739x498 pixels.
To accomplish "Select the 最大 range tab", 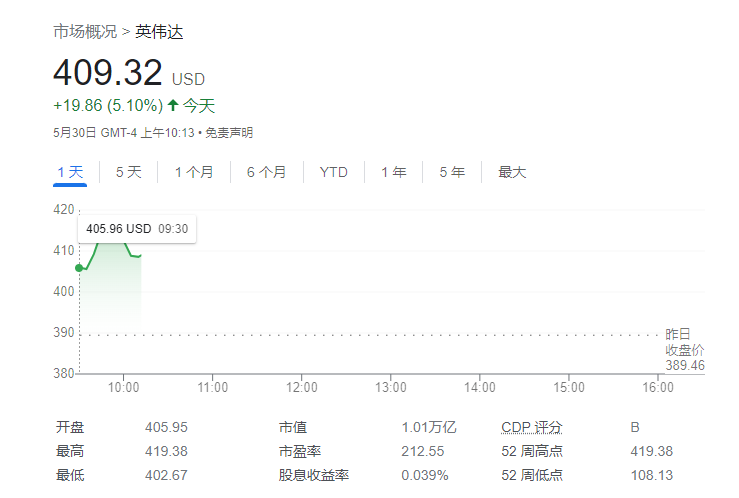I will (x=512, y=172).
